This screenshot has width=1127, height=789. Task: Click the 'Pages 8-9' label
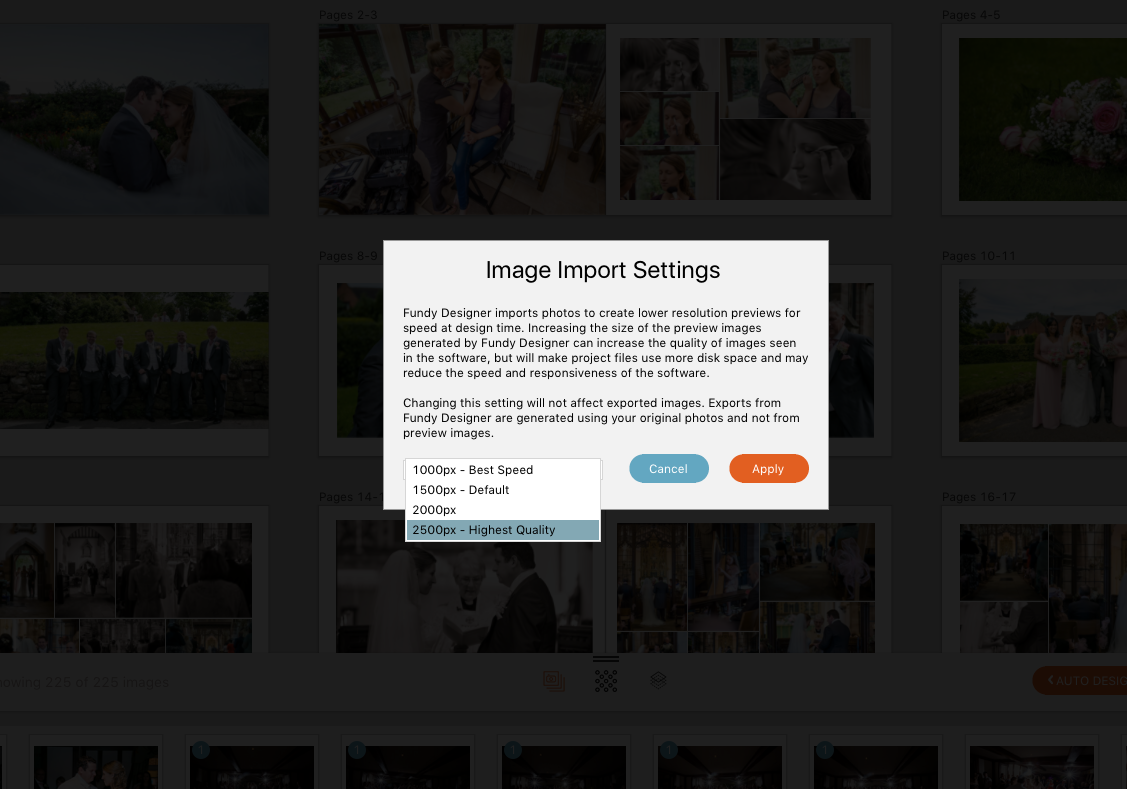point(348,256)
